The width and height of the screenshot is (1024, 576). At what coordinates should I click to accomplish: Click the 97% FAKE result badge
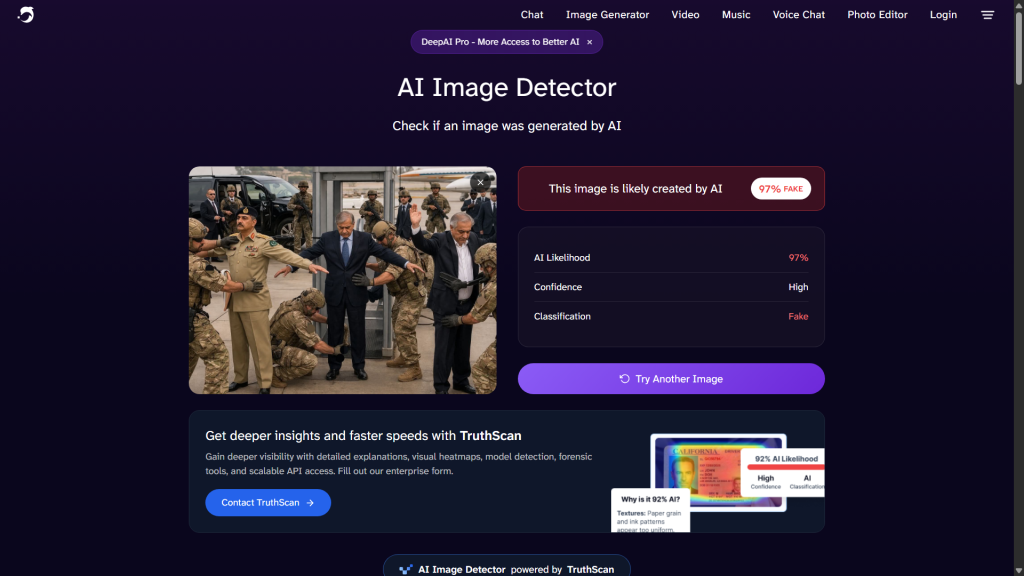point(780,189)
